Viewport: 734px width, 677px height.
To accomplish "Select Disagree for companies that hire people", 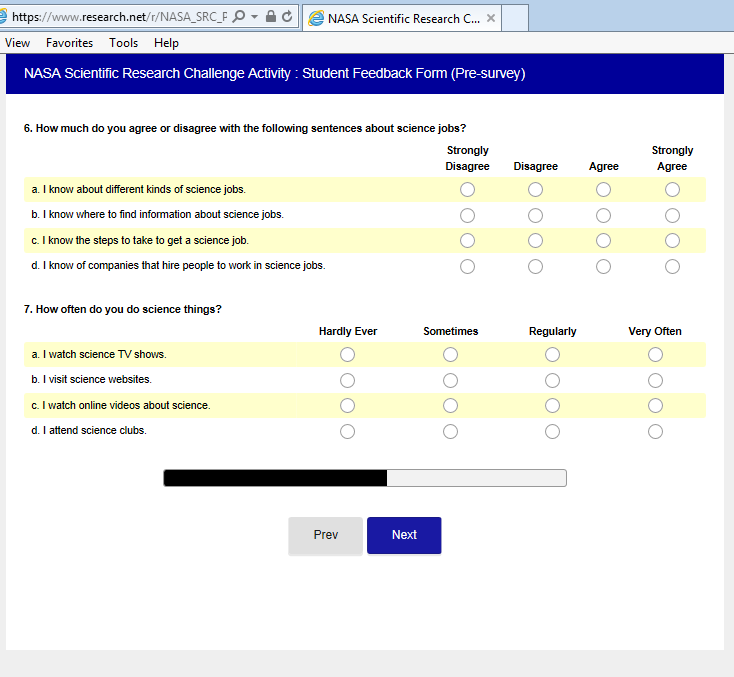I will coord(535,266).
